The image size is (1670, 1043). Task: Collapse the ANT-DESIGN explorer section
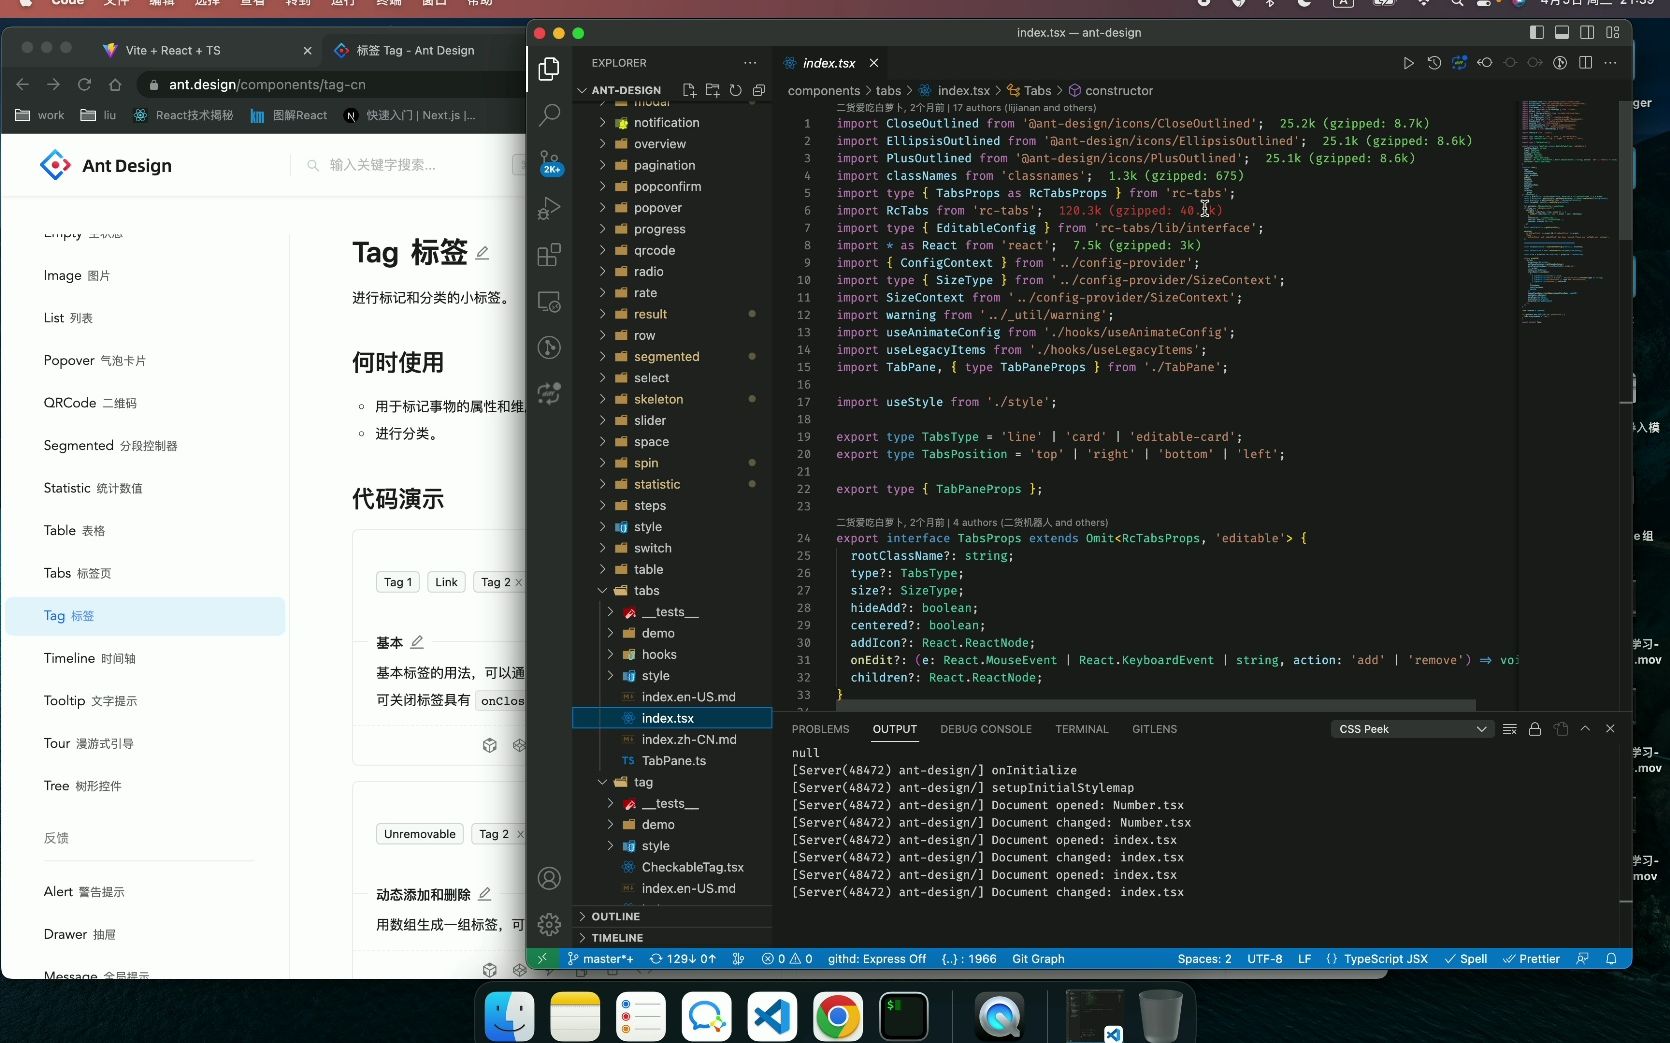coord(626,90)
